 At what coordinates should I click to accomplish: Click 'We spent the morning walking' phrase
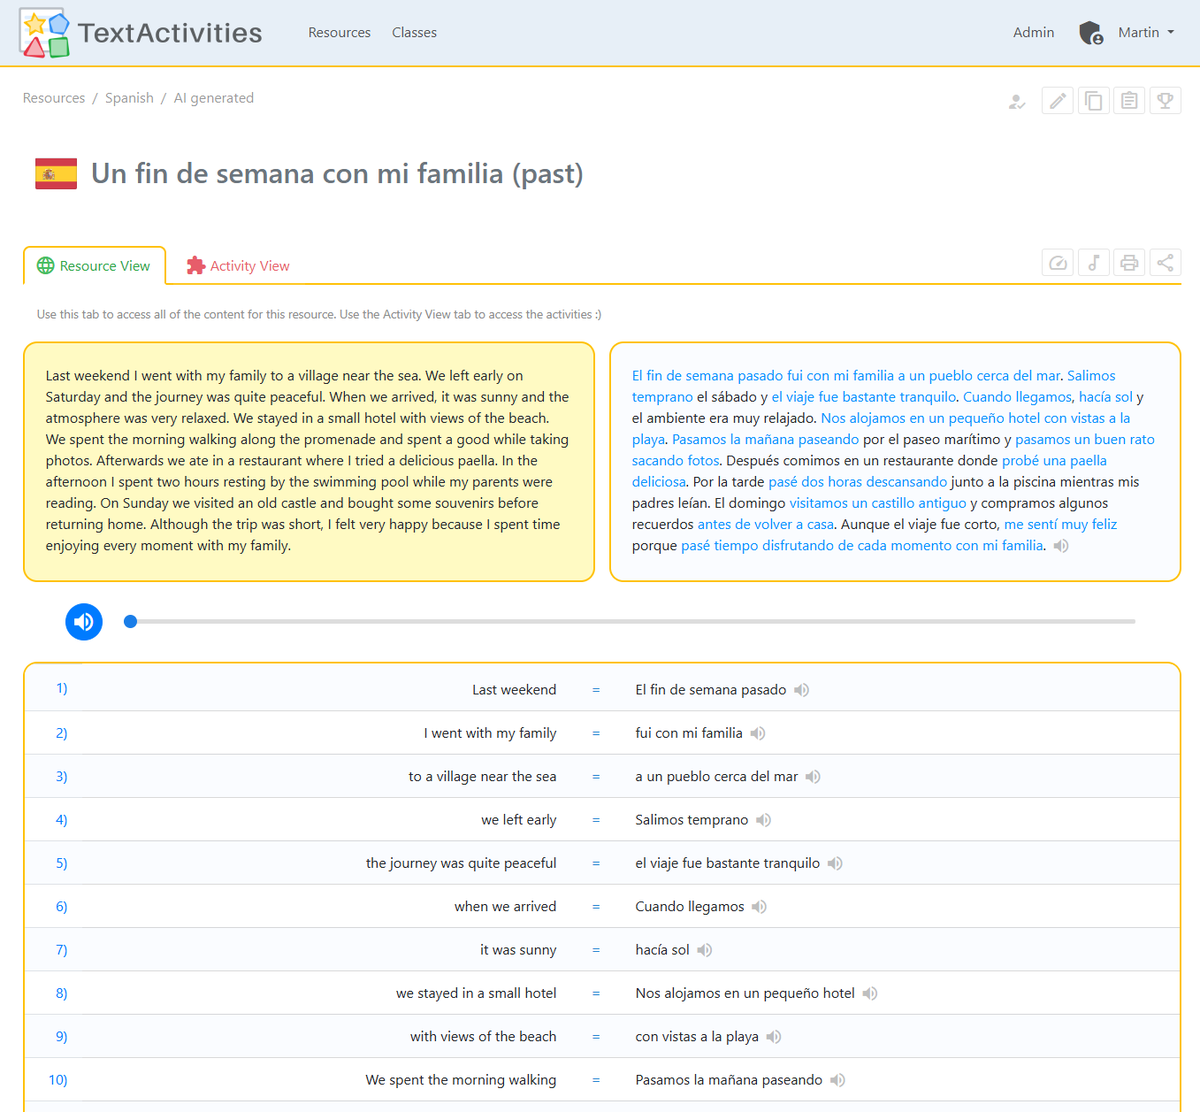[461, 1080]
